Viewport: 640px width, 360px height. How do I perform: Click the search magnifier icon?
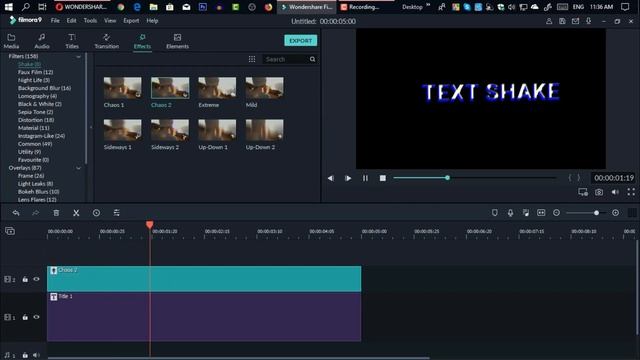tap(312, 59)
